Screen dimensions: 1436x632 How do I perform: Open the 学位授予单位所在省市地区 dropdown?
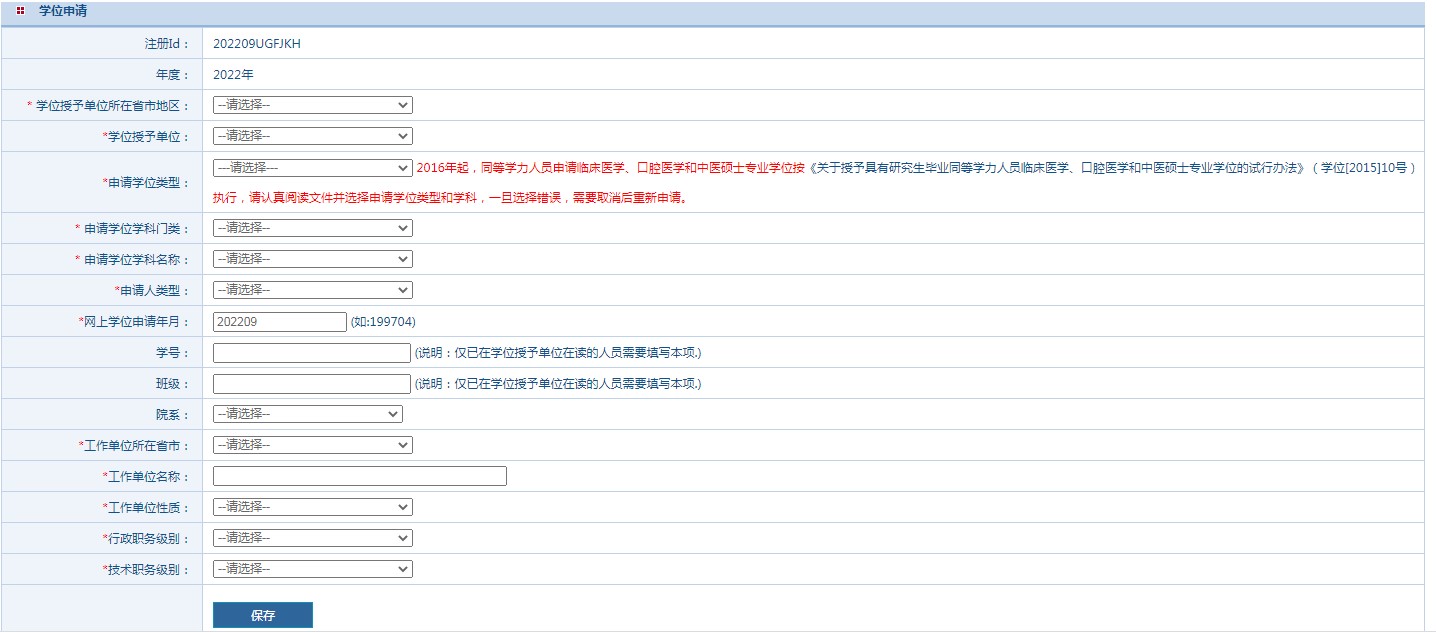point(312,105)
